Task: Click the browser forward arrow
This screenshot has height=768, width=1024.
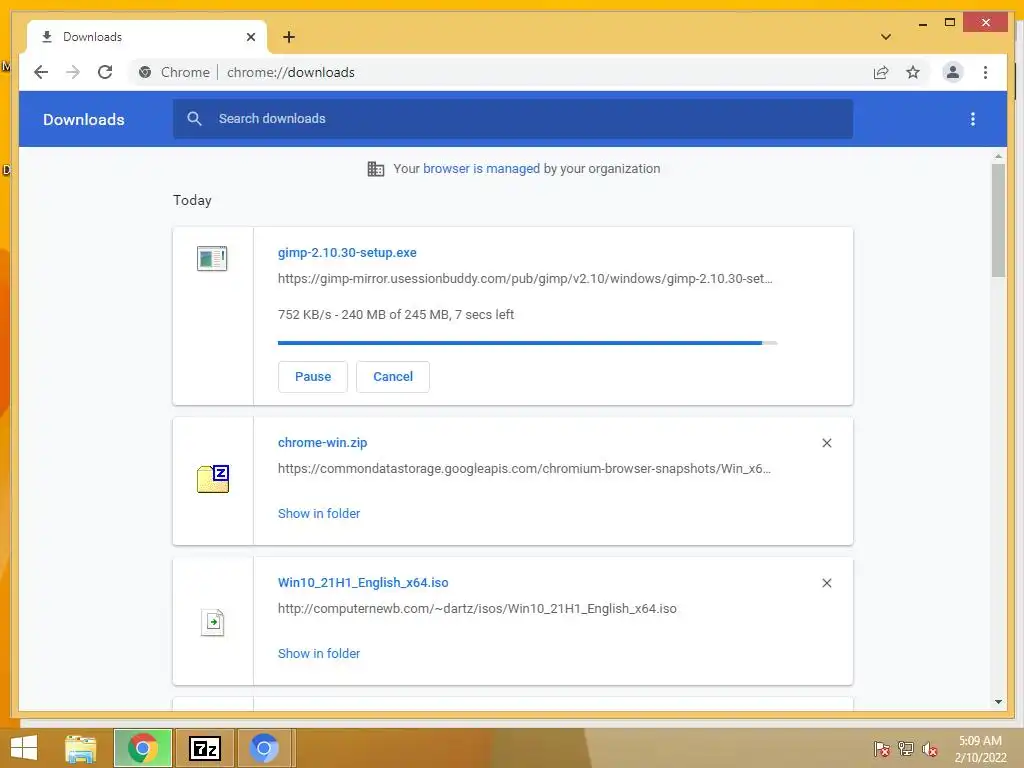Action: coord(72,72)
